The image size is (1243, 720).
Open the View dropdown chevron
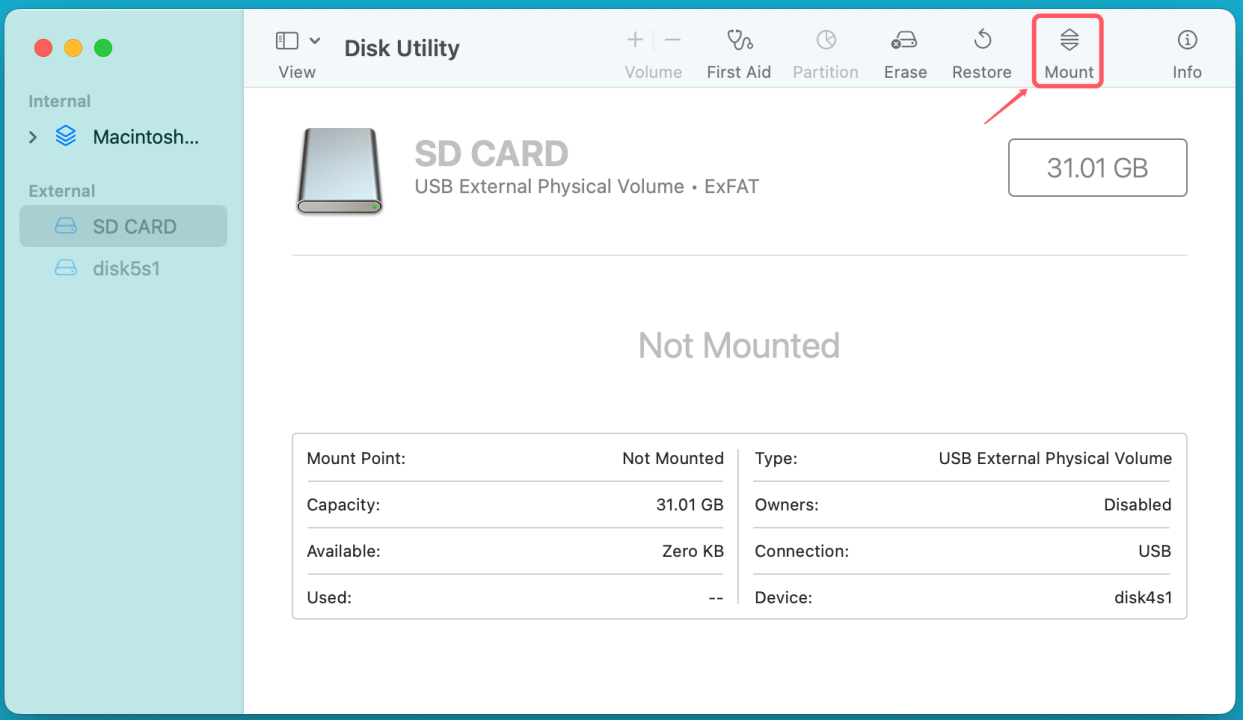pyautogui.click(x=315, y=41)
